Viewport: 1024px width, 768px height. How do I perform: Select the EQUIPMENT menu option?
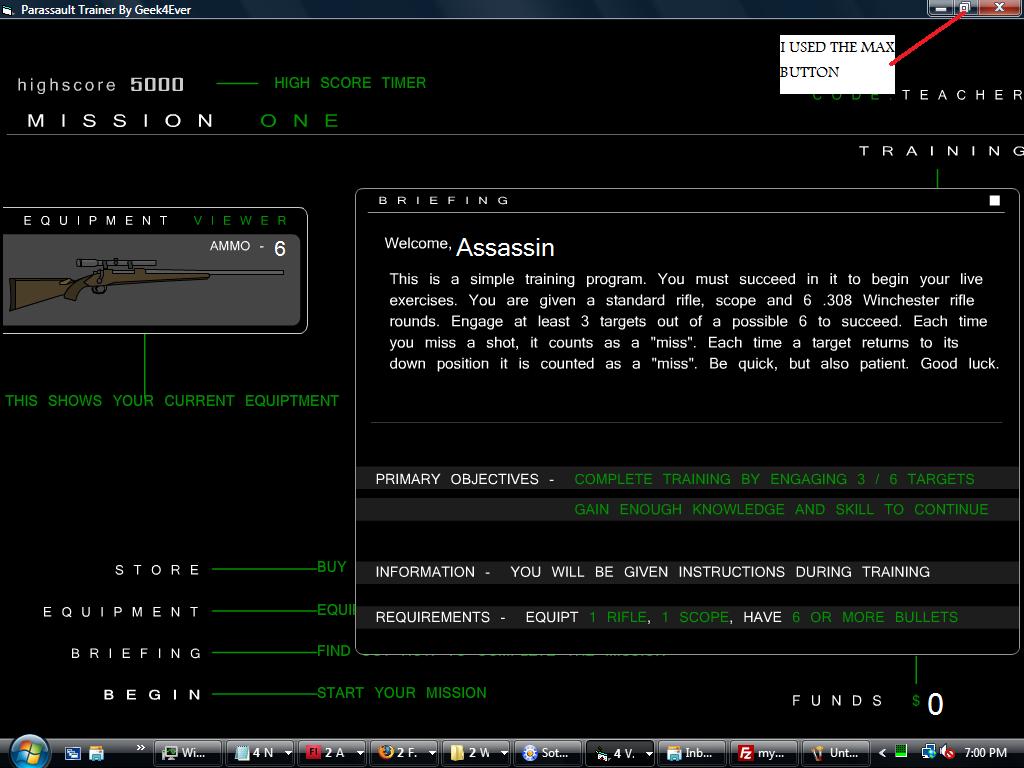(122, 612)
